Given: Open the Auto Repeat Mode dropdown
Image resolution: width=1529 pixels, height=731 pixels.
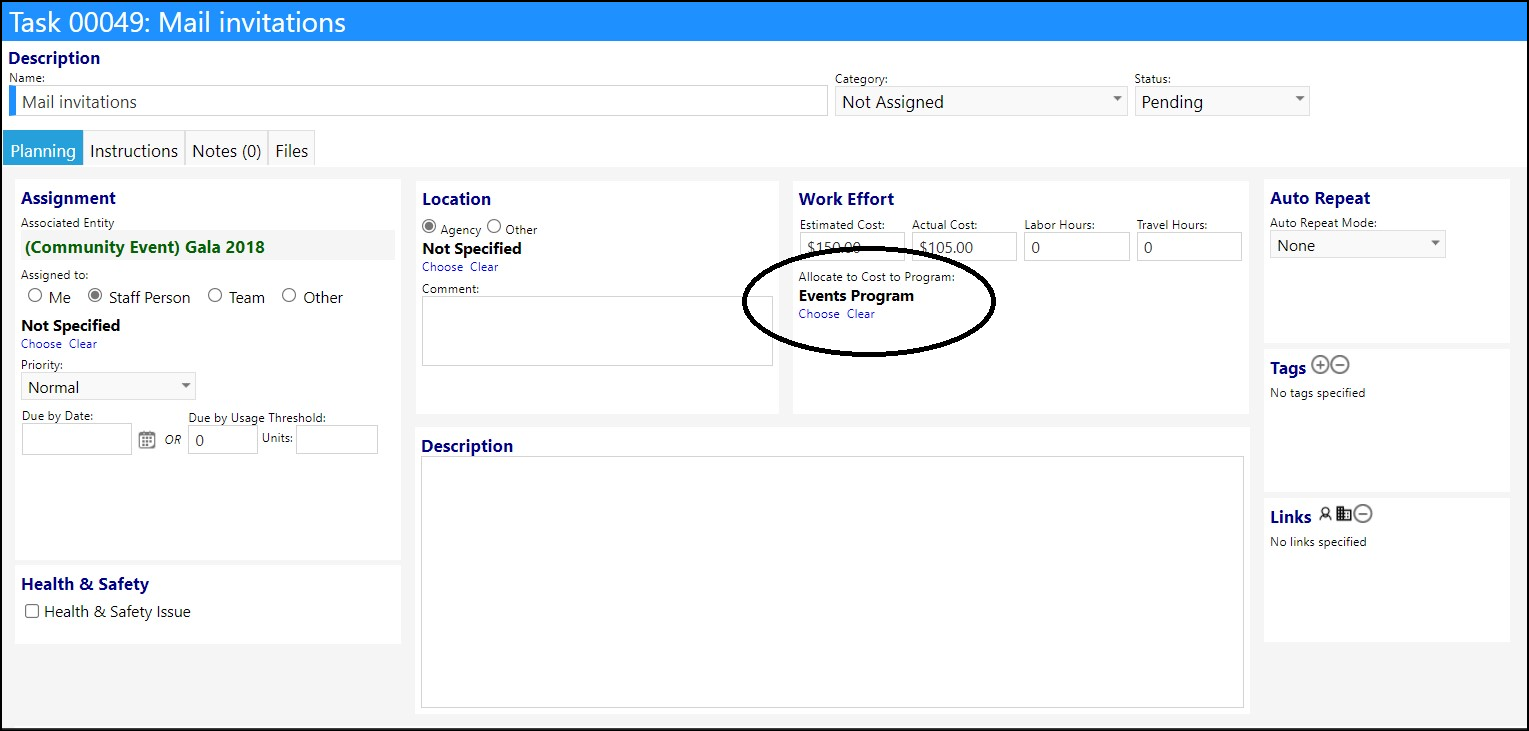Looking at the screenshot, I should [1358, 245].
